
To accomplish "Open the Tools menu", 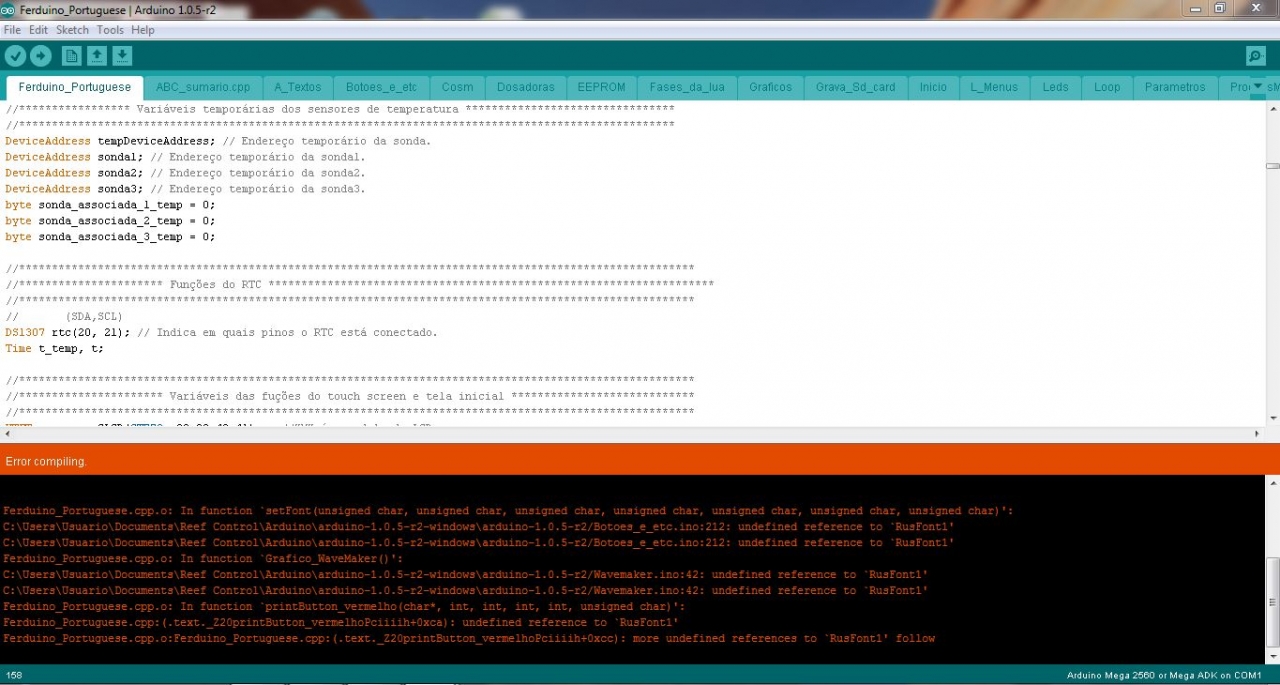I will click(x=110, y=30).
